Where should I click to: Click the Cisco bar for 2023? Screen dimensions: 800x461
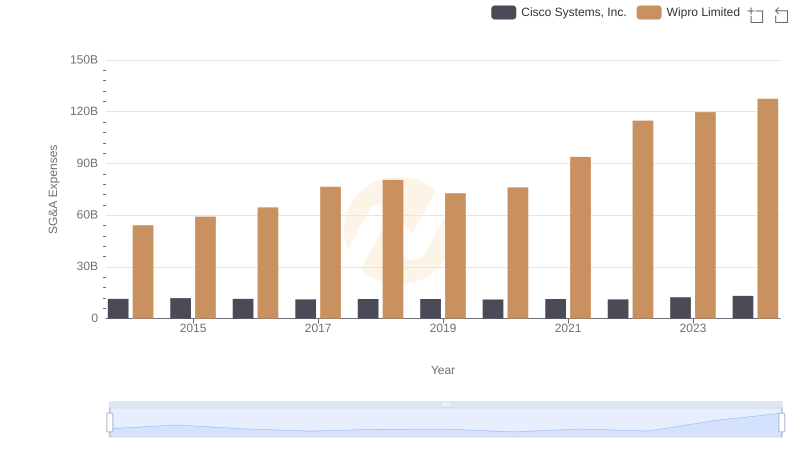pos(681,308)
